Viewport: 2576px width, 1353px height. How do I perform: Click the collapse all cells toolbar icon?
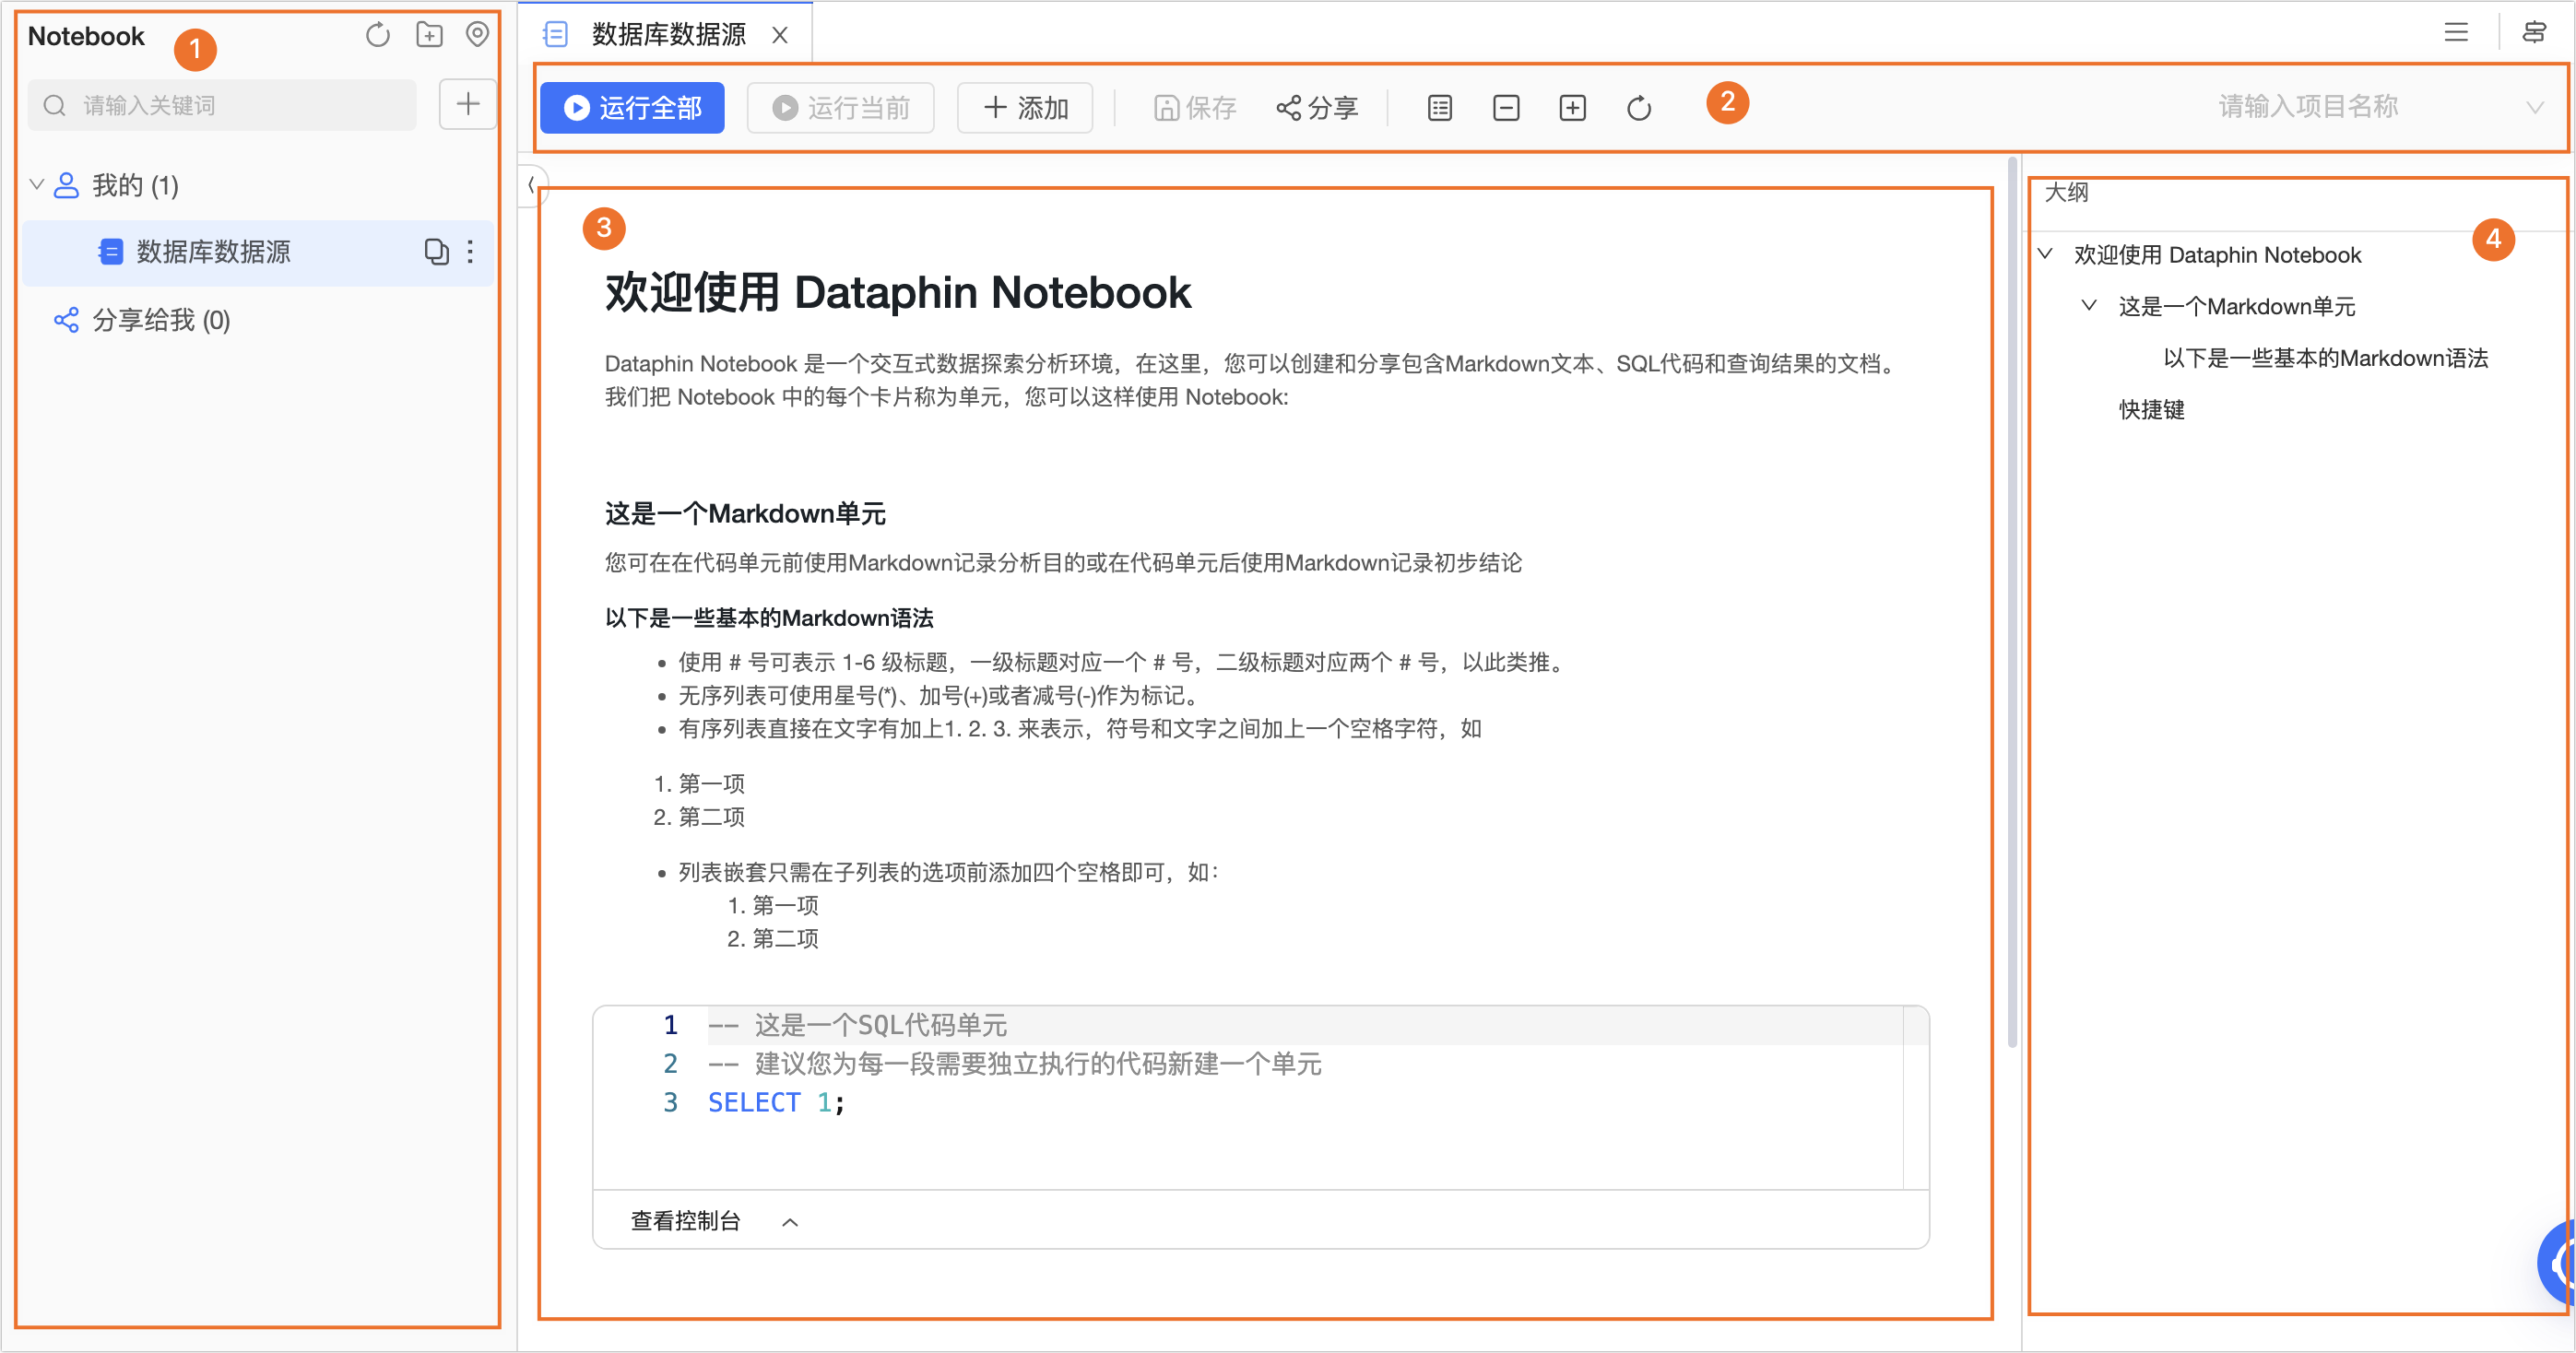pos(1506,108)
